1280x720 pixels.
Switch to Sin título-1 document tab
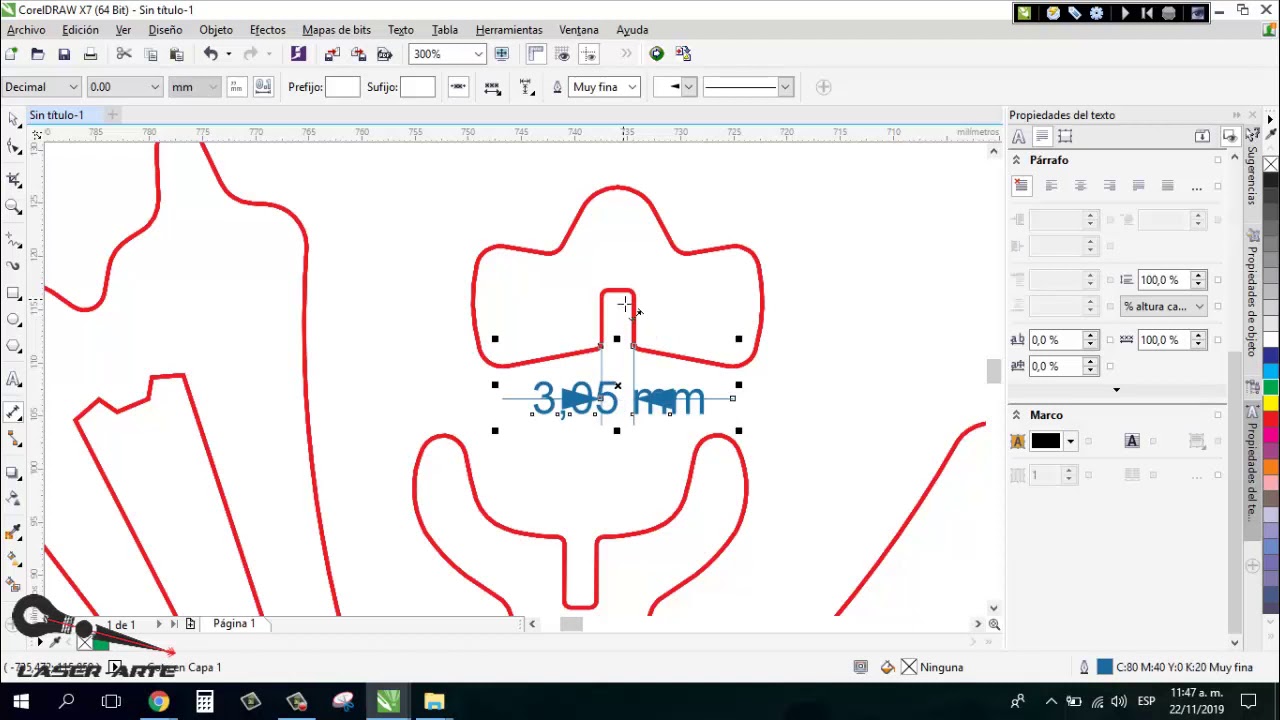point(57,115)
